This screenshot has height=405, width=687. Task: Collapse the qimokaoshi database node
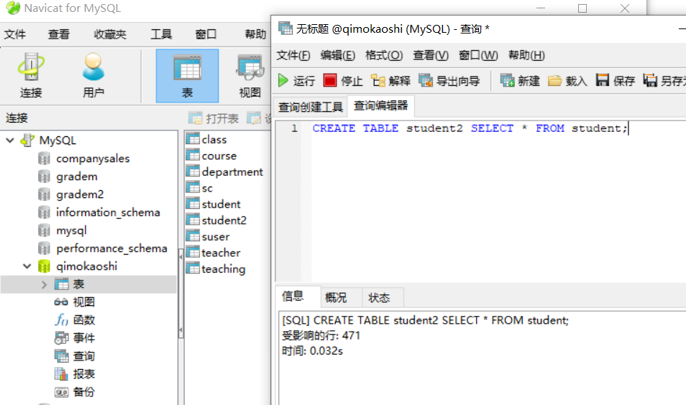pos(27,266)
